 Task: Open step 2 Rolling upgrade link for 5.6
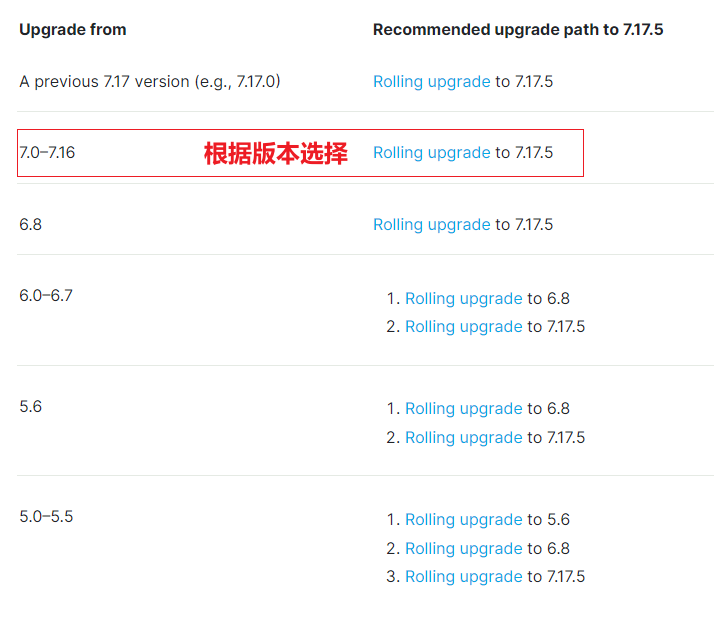463,438
